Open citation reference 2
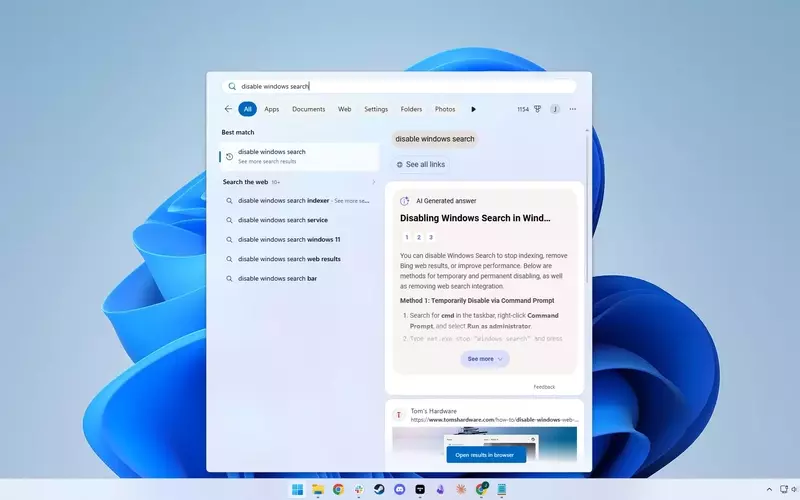This screenshot has height=500, width=800. click(x=419, y=237)
